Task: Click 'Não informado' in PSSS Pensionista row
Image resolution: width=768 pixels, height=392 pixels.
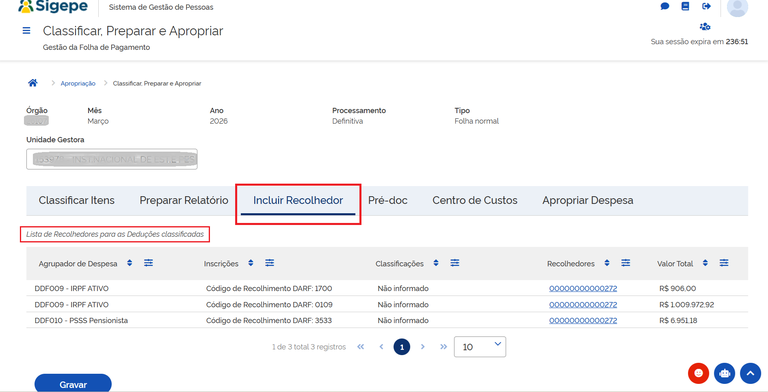Action: click(x=403, y=320)
